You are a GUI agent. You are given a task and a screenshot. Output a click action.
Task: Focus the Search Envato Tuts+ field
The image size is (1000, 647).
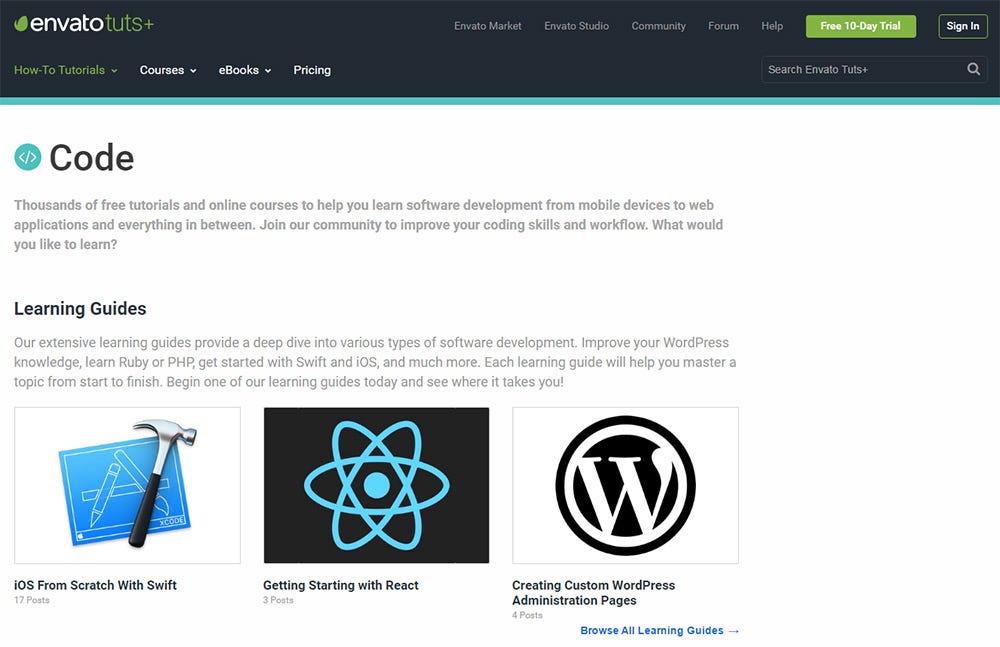click(x=874, y=70)
